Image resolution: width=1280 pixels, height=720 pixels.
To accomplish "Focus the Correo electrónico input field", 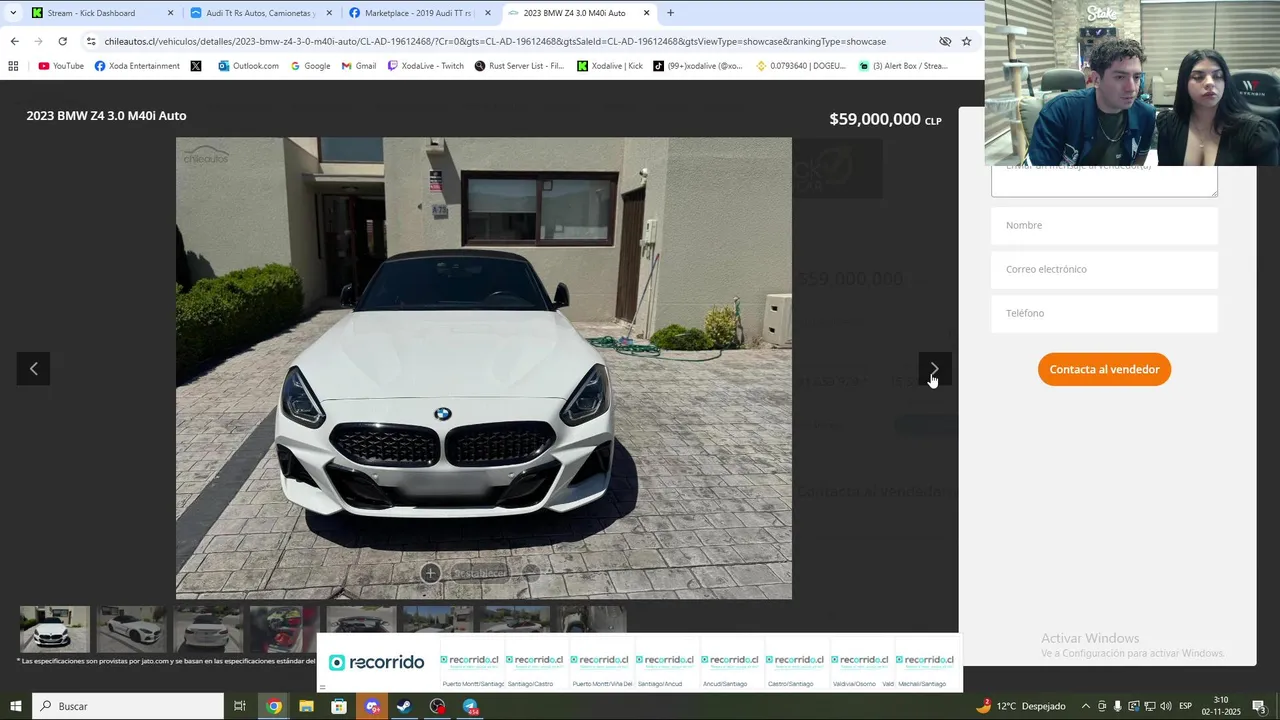I will [x=1104, y=269].
